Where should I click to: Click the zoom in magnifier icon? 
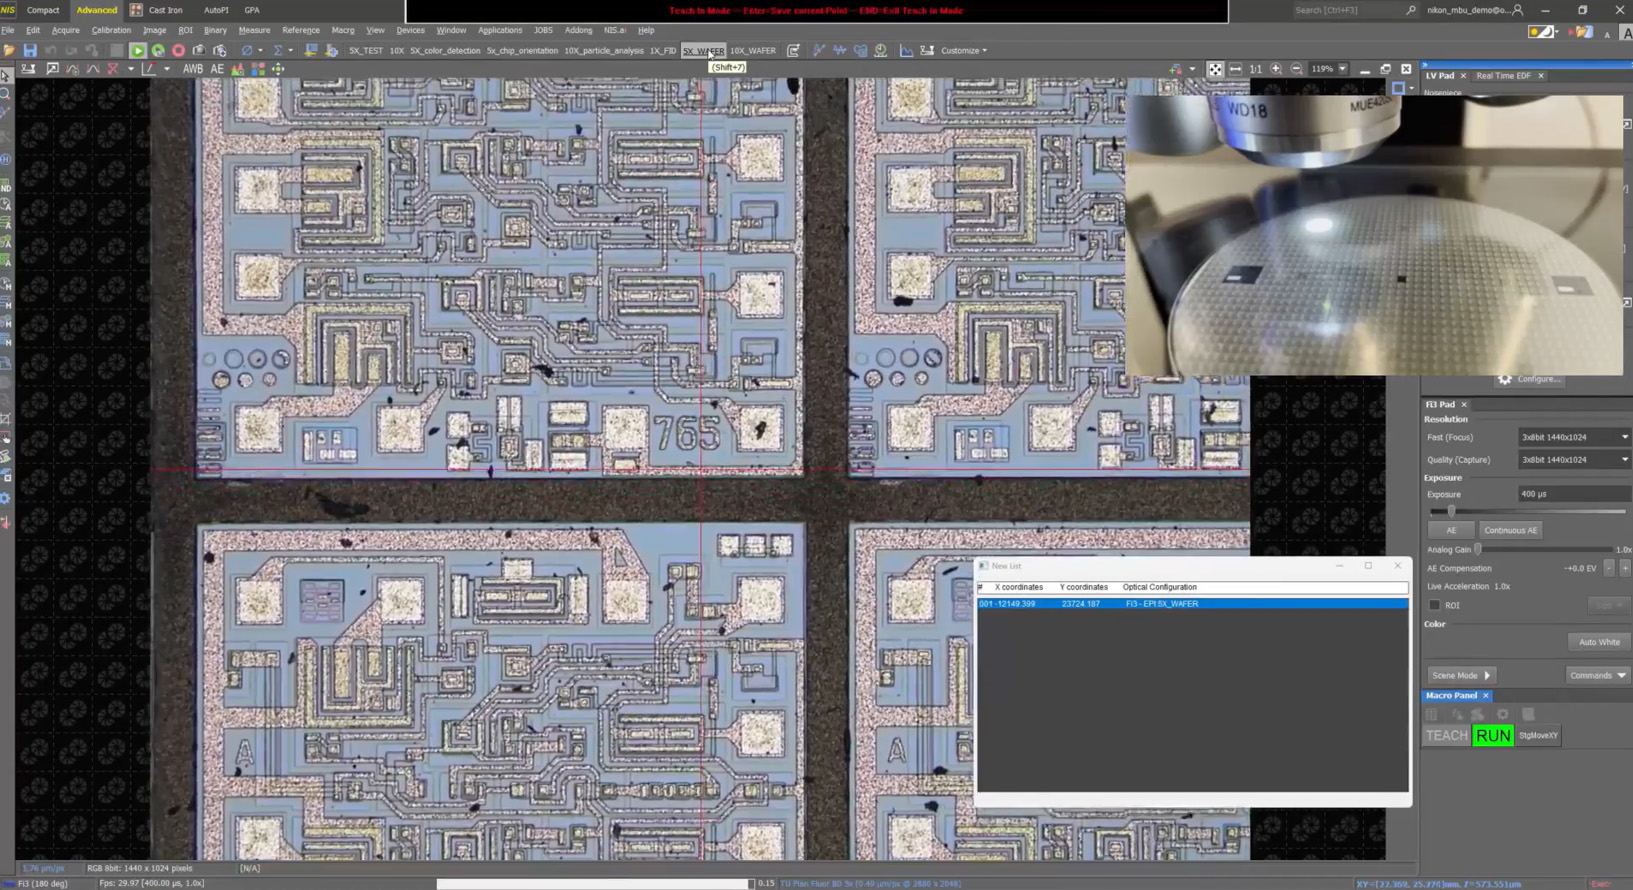[x=1276, y=69]
